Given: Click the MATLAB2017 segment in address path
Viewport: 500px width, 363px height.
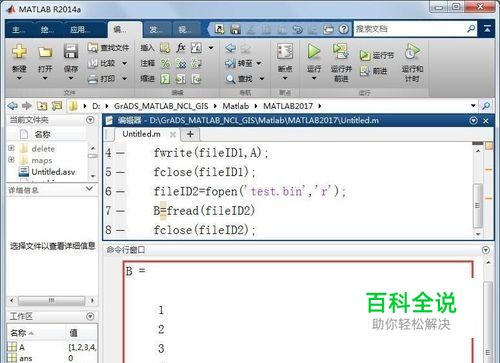Looking at the screenshot, I should 288,106.
